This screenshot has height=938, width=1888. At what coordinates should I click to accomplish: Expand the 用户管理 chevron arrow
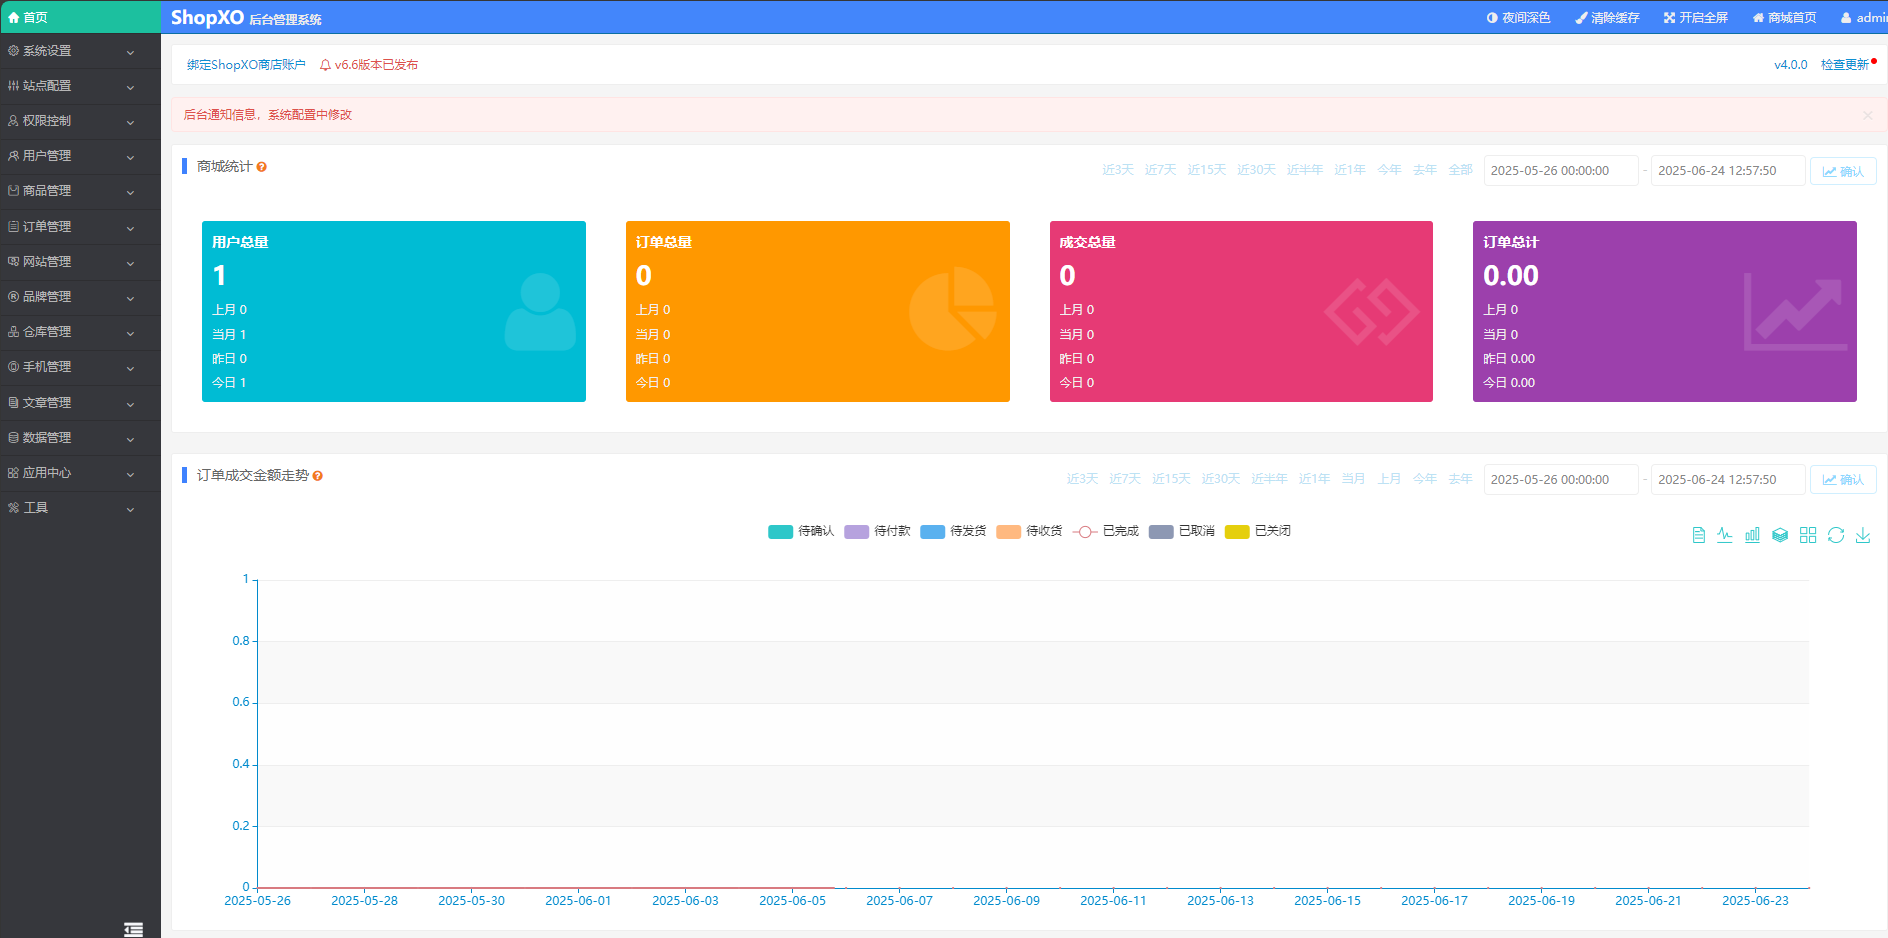pyautogui.click(x=130, y=158)
